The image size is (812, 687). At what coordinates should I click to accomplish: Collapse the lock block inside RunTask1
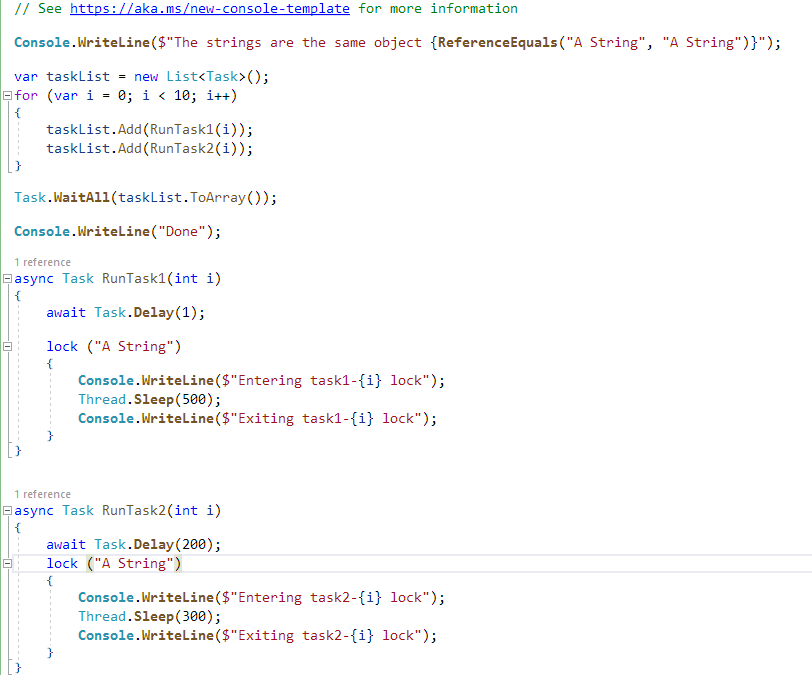[7, 346]
